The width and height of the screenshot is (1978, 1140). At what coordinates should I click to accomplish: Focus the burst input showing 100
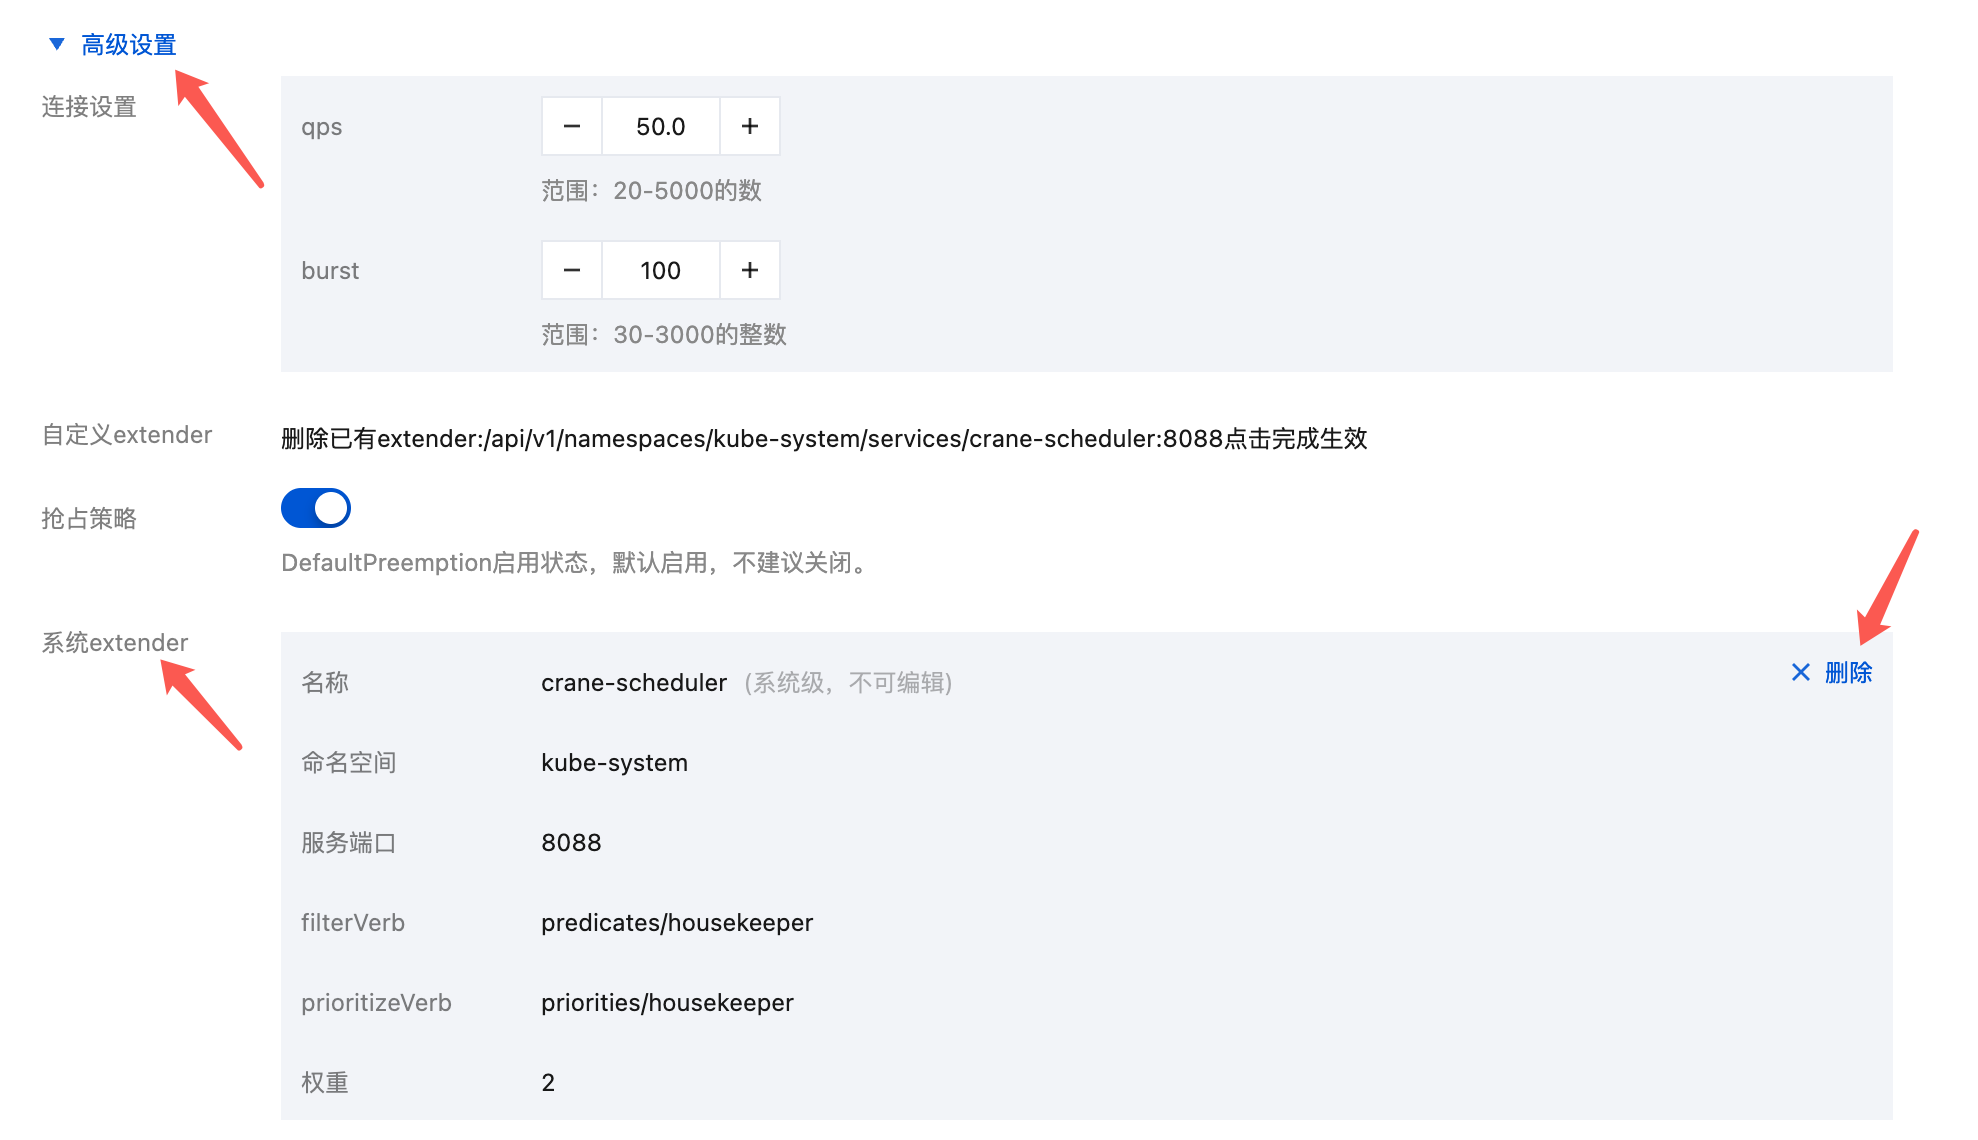coord(660,271)
